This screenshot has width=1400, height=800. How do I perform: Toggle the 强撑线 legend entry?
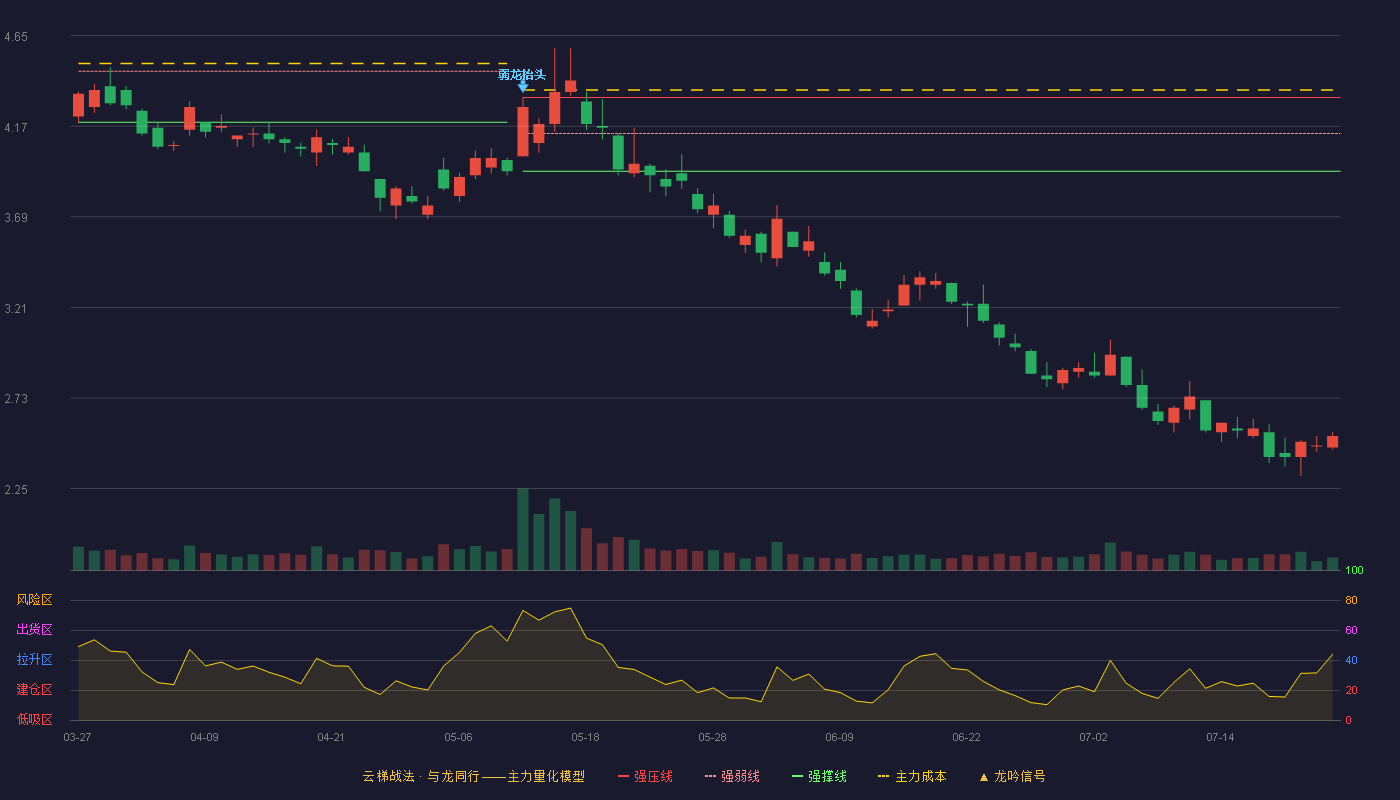click(x=819, y=776)
